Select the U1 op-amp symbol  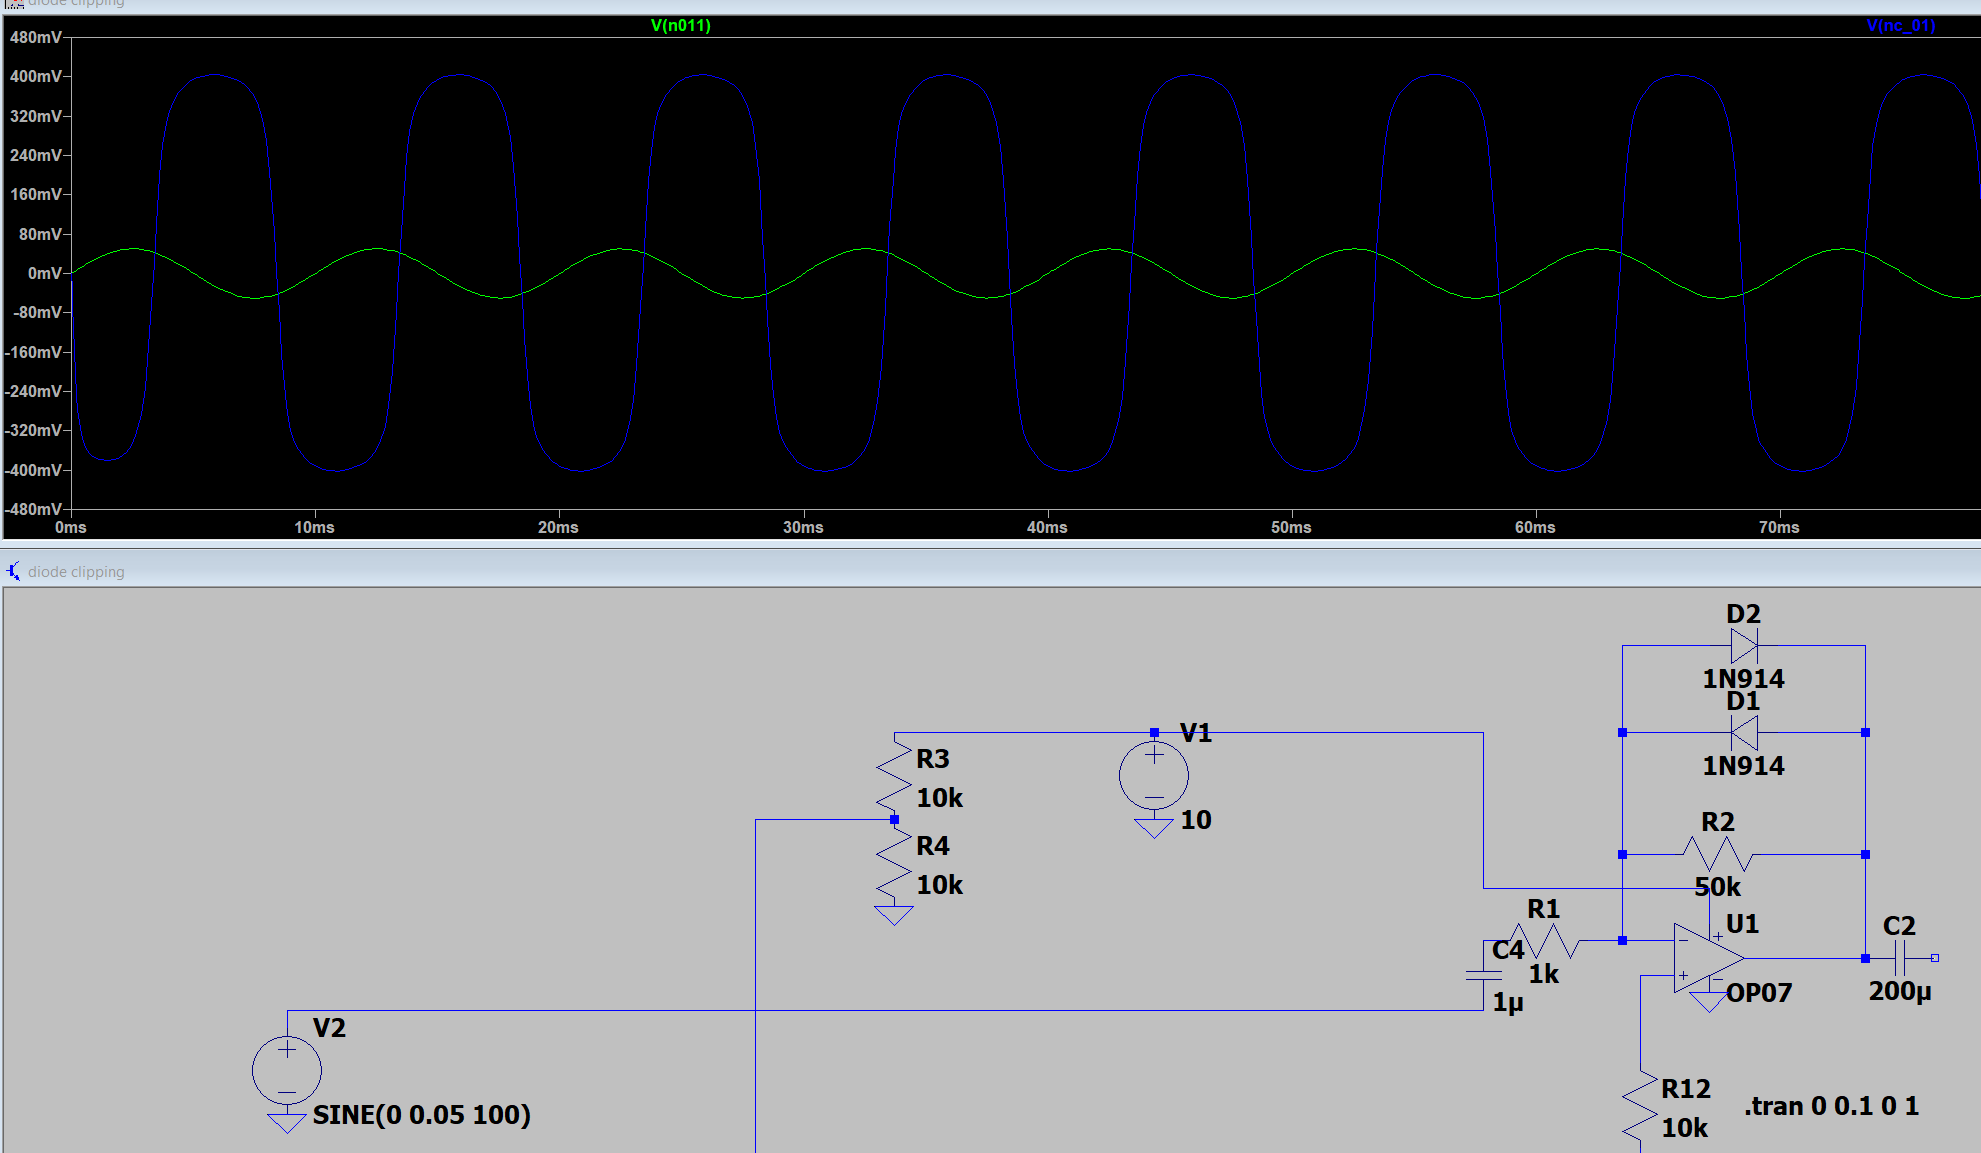click(1709, 959)
